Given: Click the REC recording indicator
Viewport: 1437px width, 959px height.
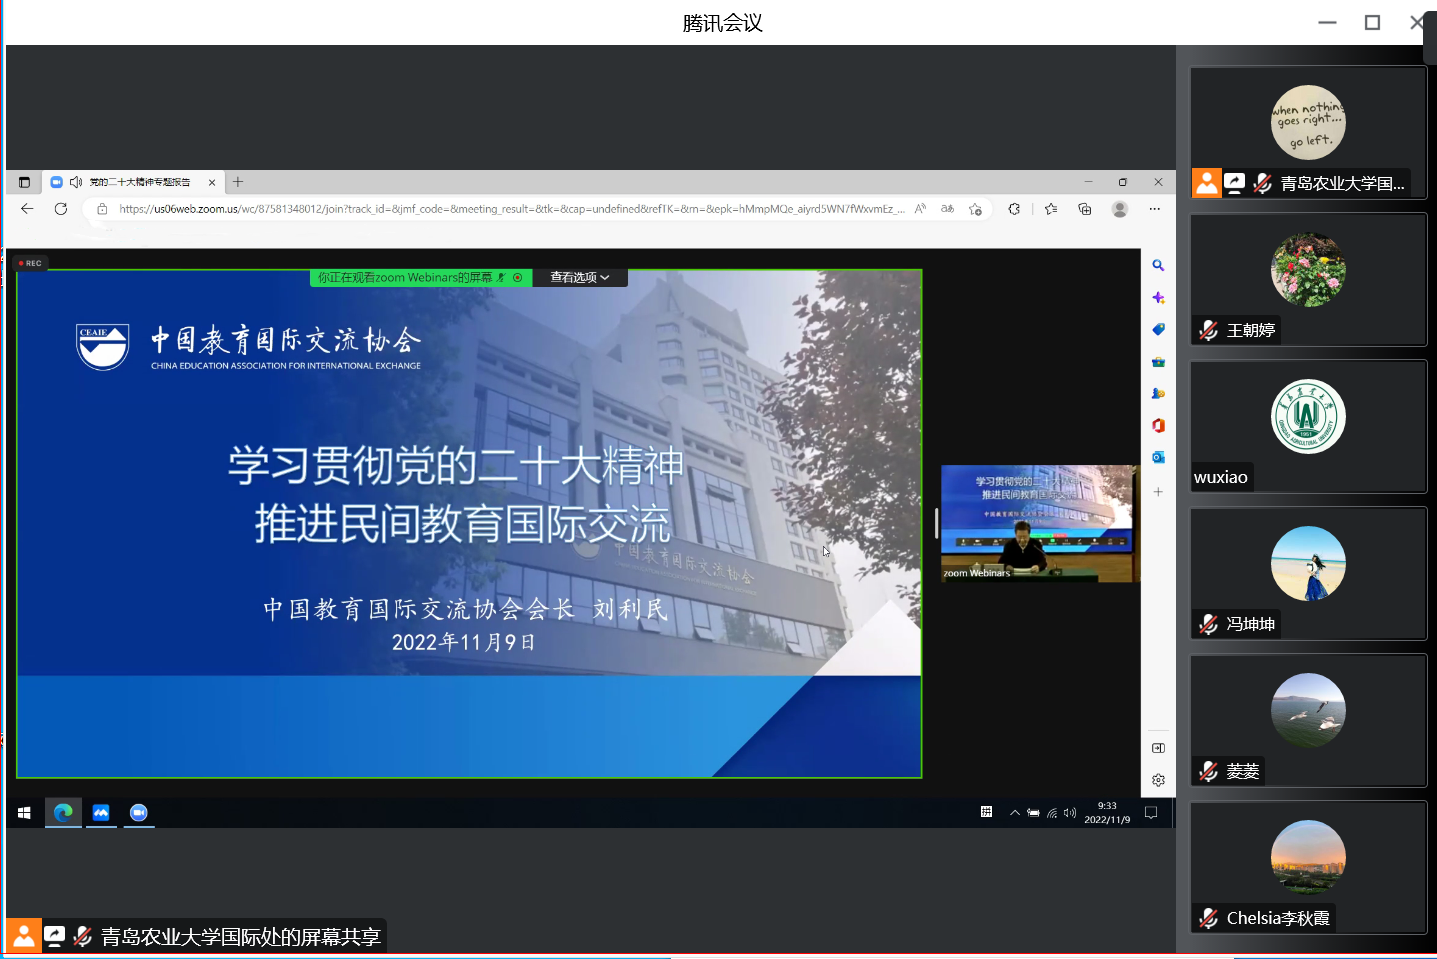Looking at the screenshot, I should click(x=30, y=263).
